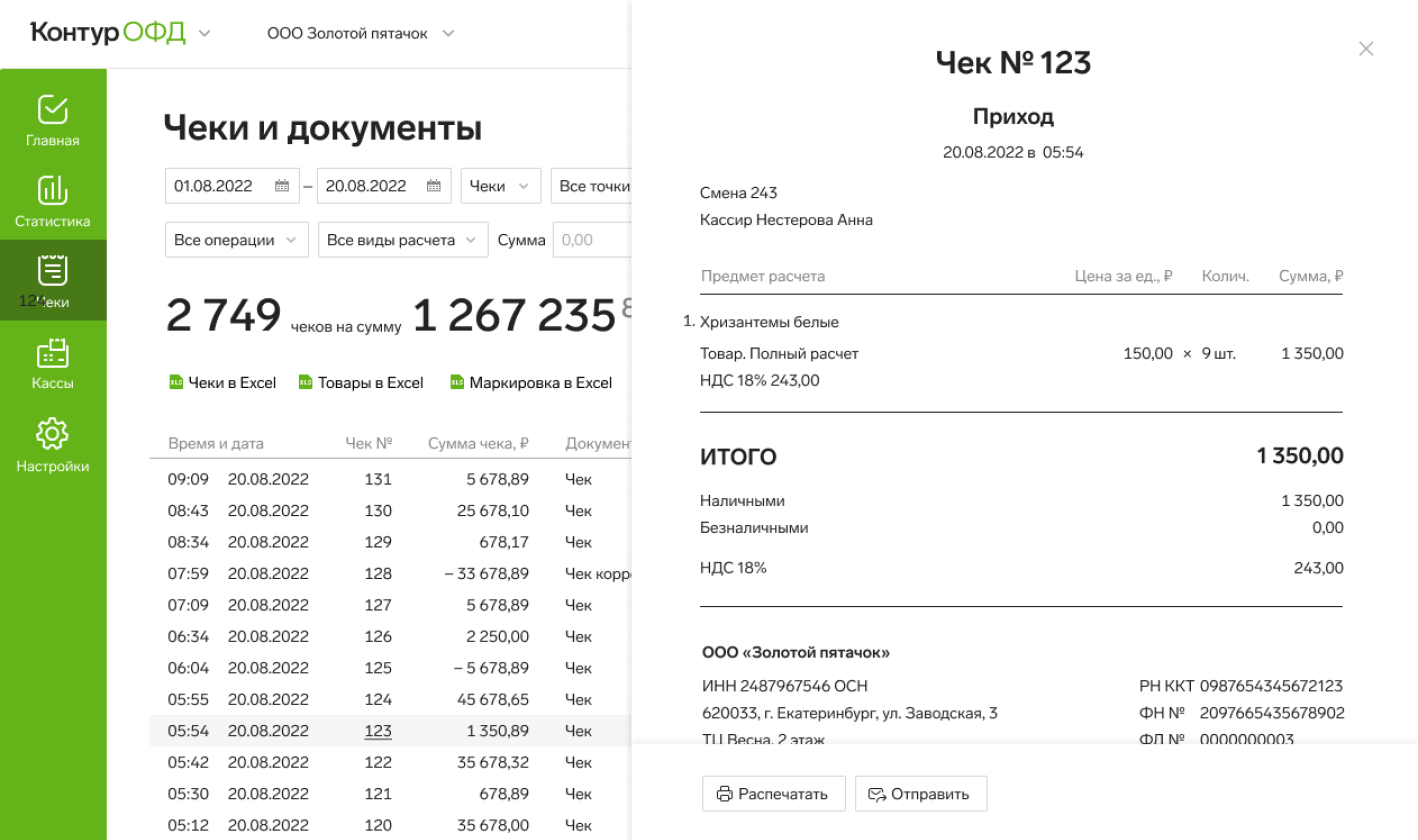The height and width of the screenshot is (840, 1418).
Task: Open the Все виды расчета dropdown
Action: coord(402,240)
